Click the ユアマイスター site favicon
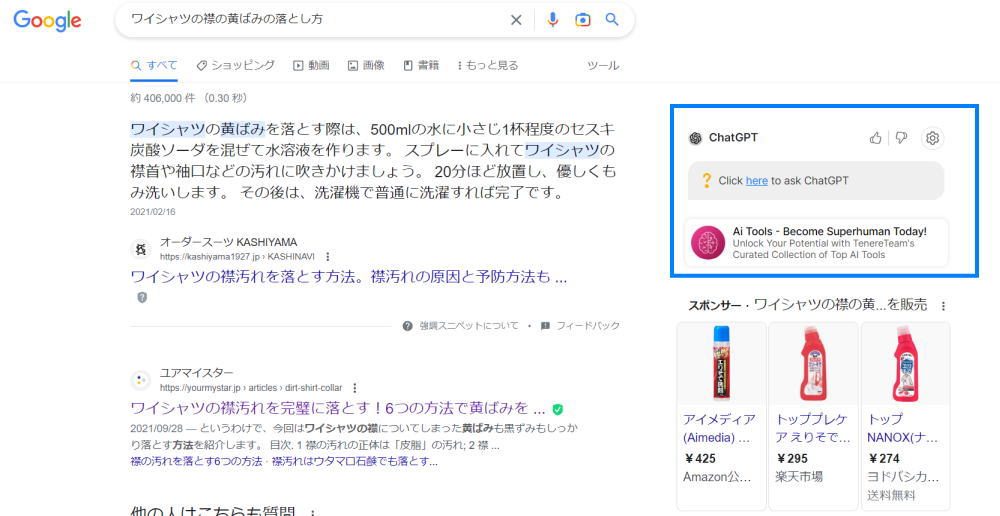This screenshot has width=1000, height=516. point(141,380)
